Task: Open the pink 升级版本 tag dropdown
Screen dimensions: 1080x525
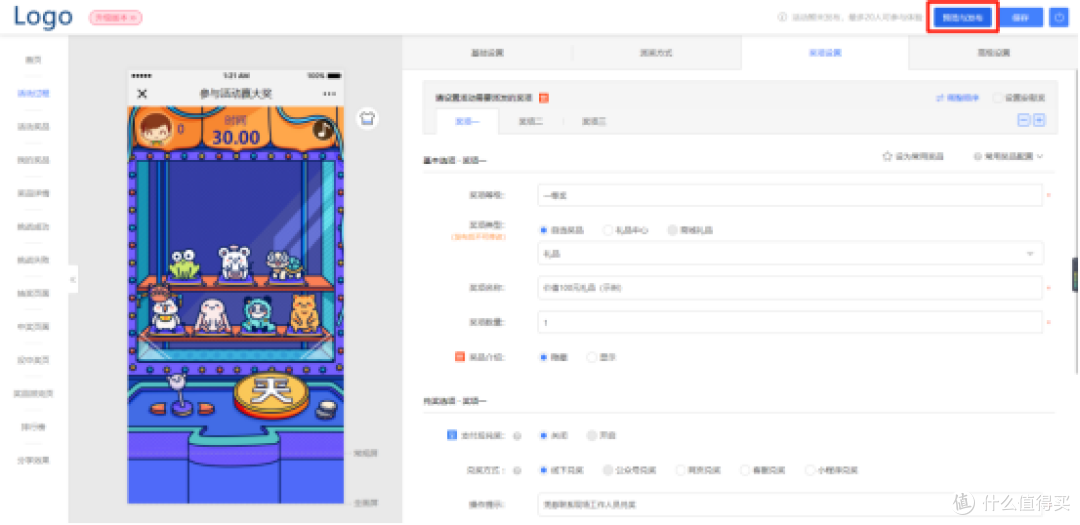Action: (x=116, y=18)
